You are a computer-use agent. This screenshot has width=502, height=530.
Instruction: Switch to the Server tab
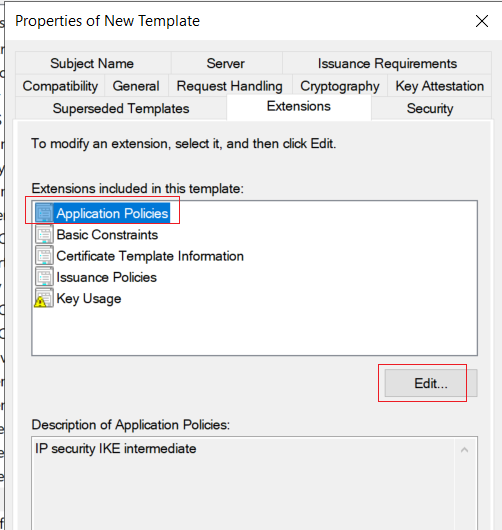pyautogui.click(x=226, y=63)
